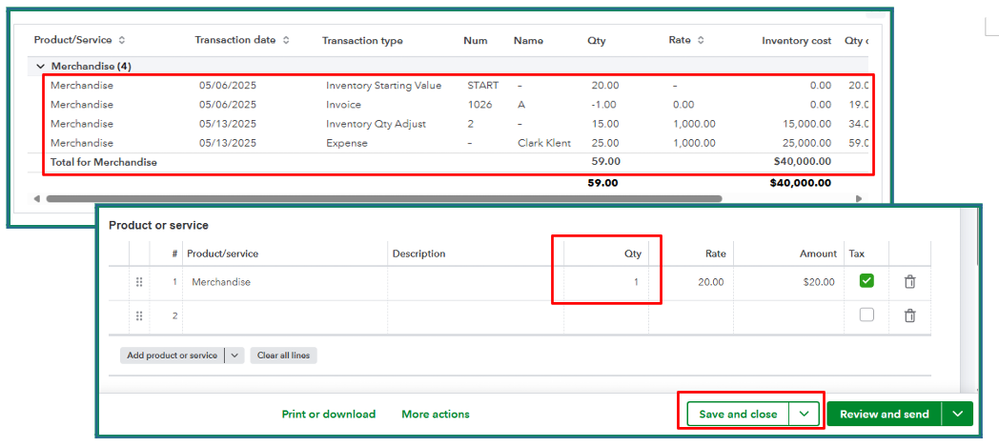
Task: Edit the Qty field showing 1
Action: [x=606, y=282]
